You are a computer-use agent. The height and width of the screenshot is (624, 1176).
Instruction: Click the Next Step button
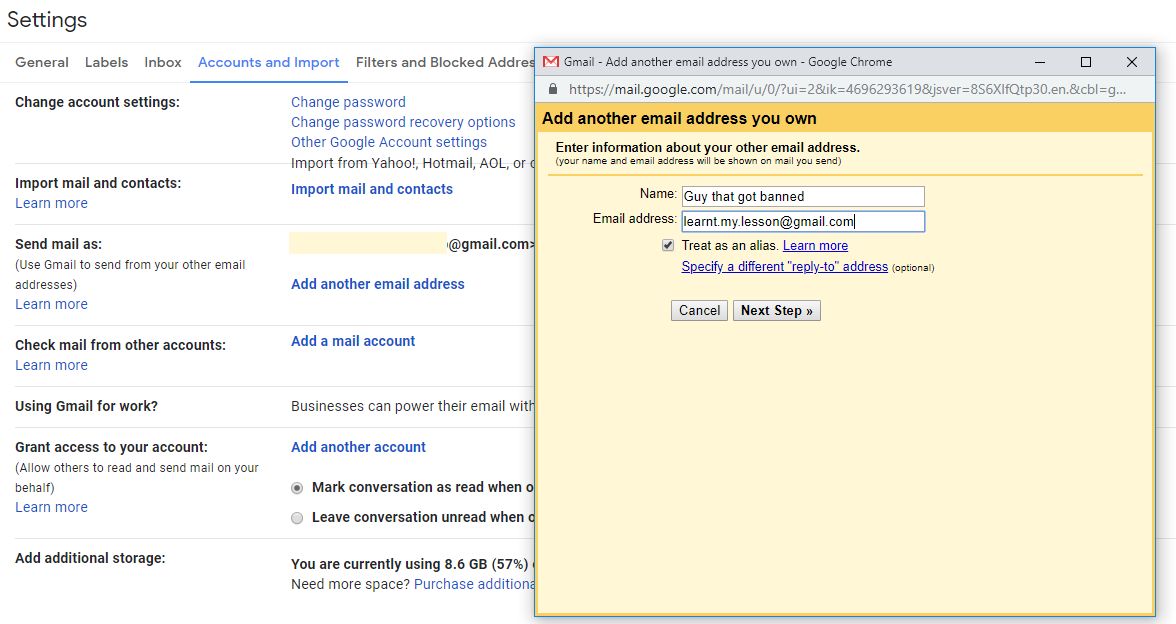[777, 310]
